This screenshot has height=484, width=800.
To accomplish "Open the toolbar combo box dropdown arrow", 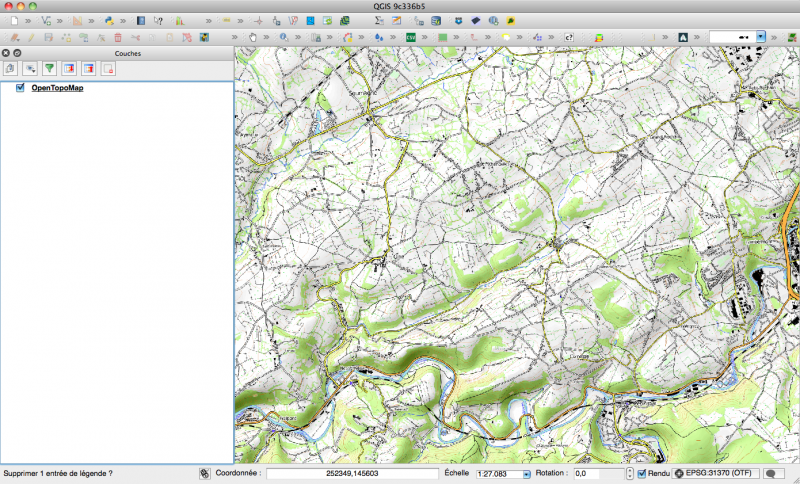I will click(x=761, y=37).
